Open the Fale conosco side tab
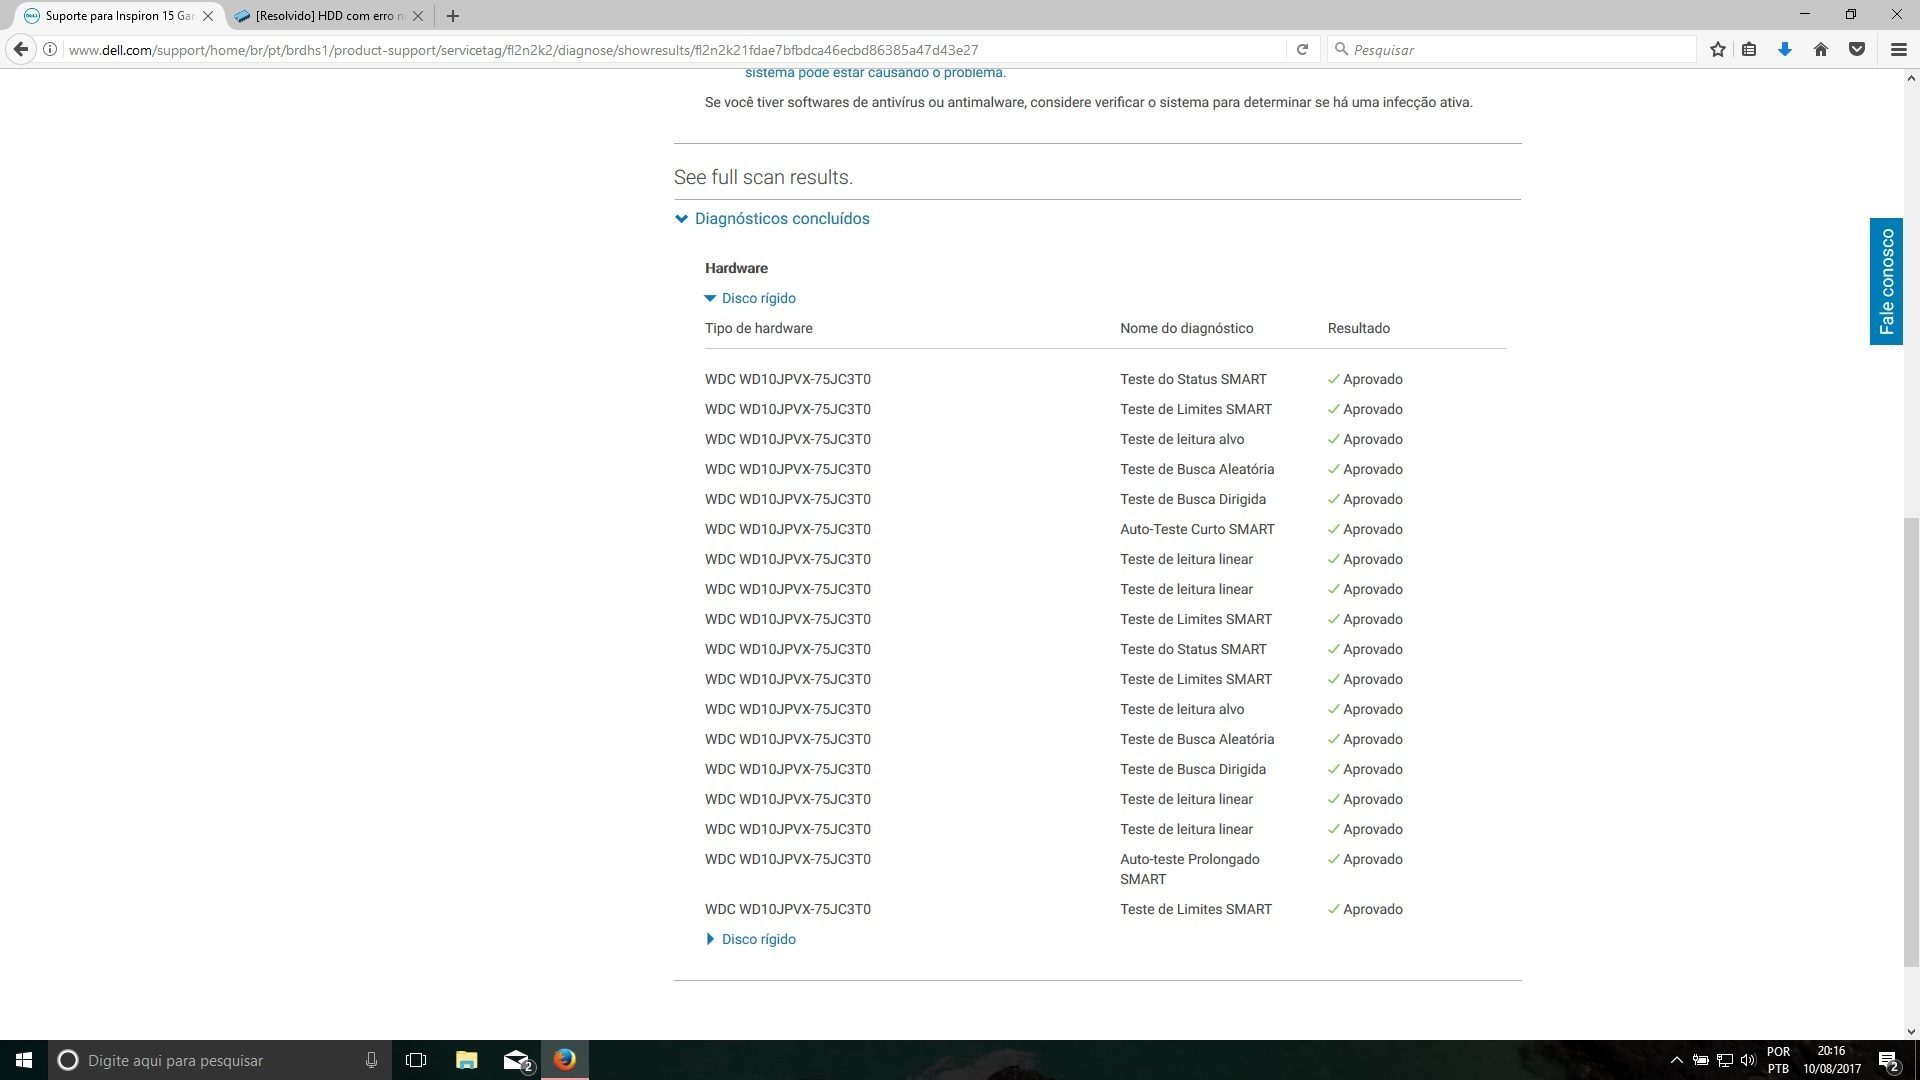This screenshot has height=1080, width=1920. (1886, 281)
